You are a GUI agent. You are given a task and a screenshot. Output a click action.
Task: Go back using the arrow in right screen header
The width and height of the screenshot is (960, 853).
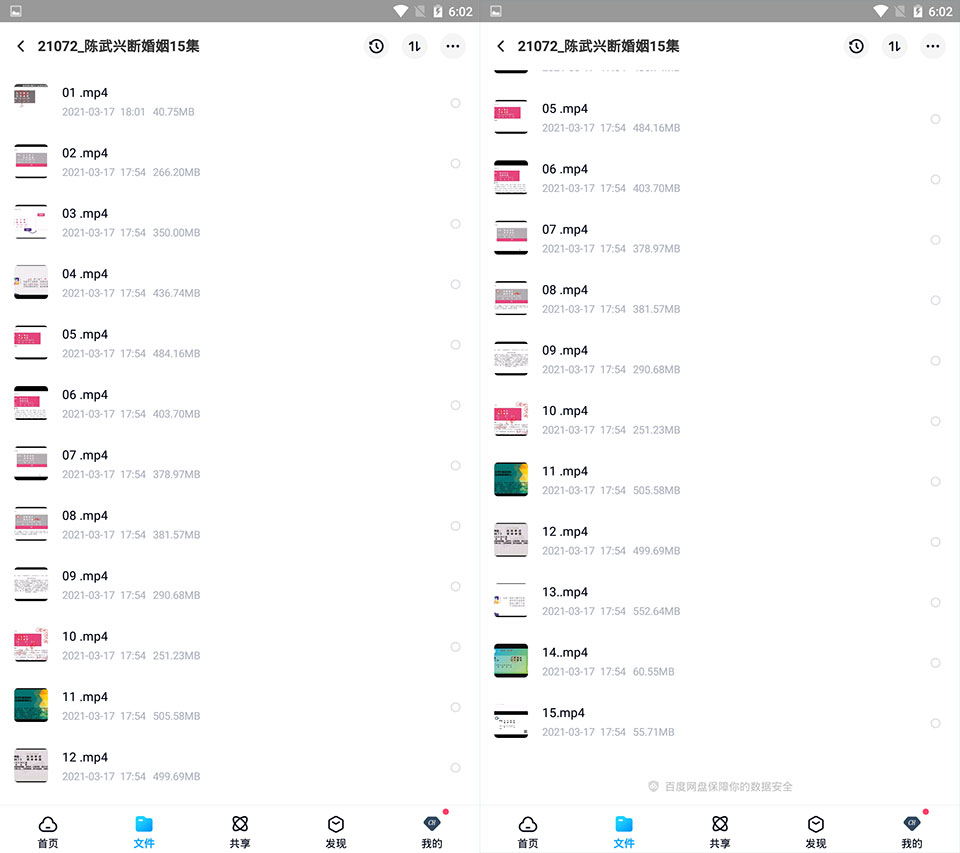click(x=501, y=46)
